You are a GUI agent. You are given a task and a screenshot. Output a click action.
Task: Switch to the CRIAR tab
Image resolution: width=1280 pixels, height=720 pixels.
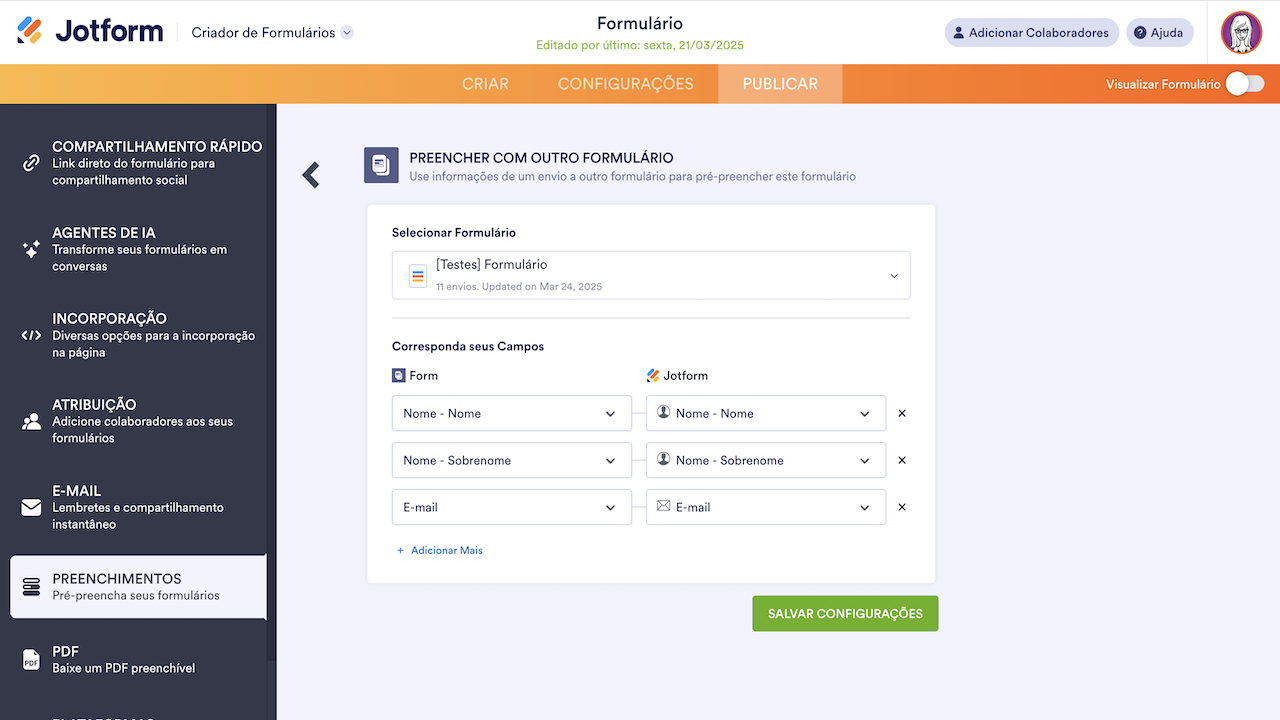485,84
